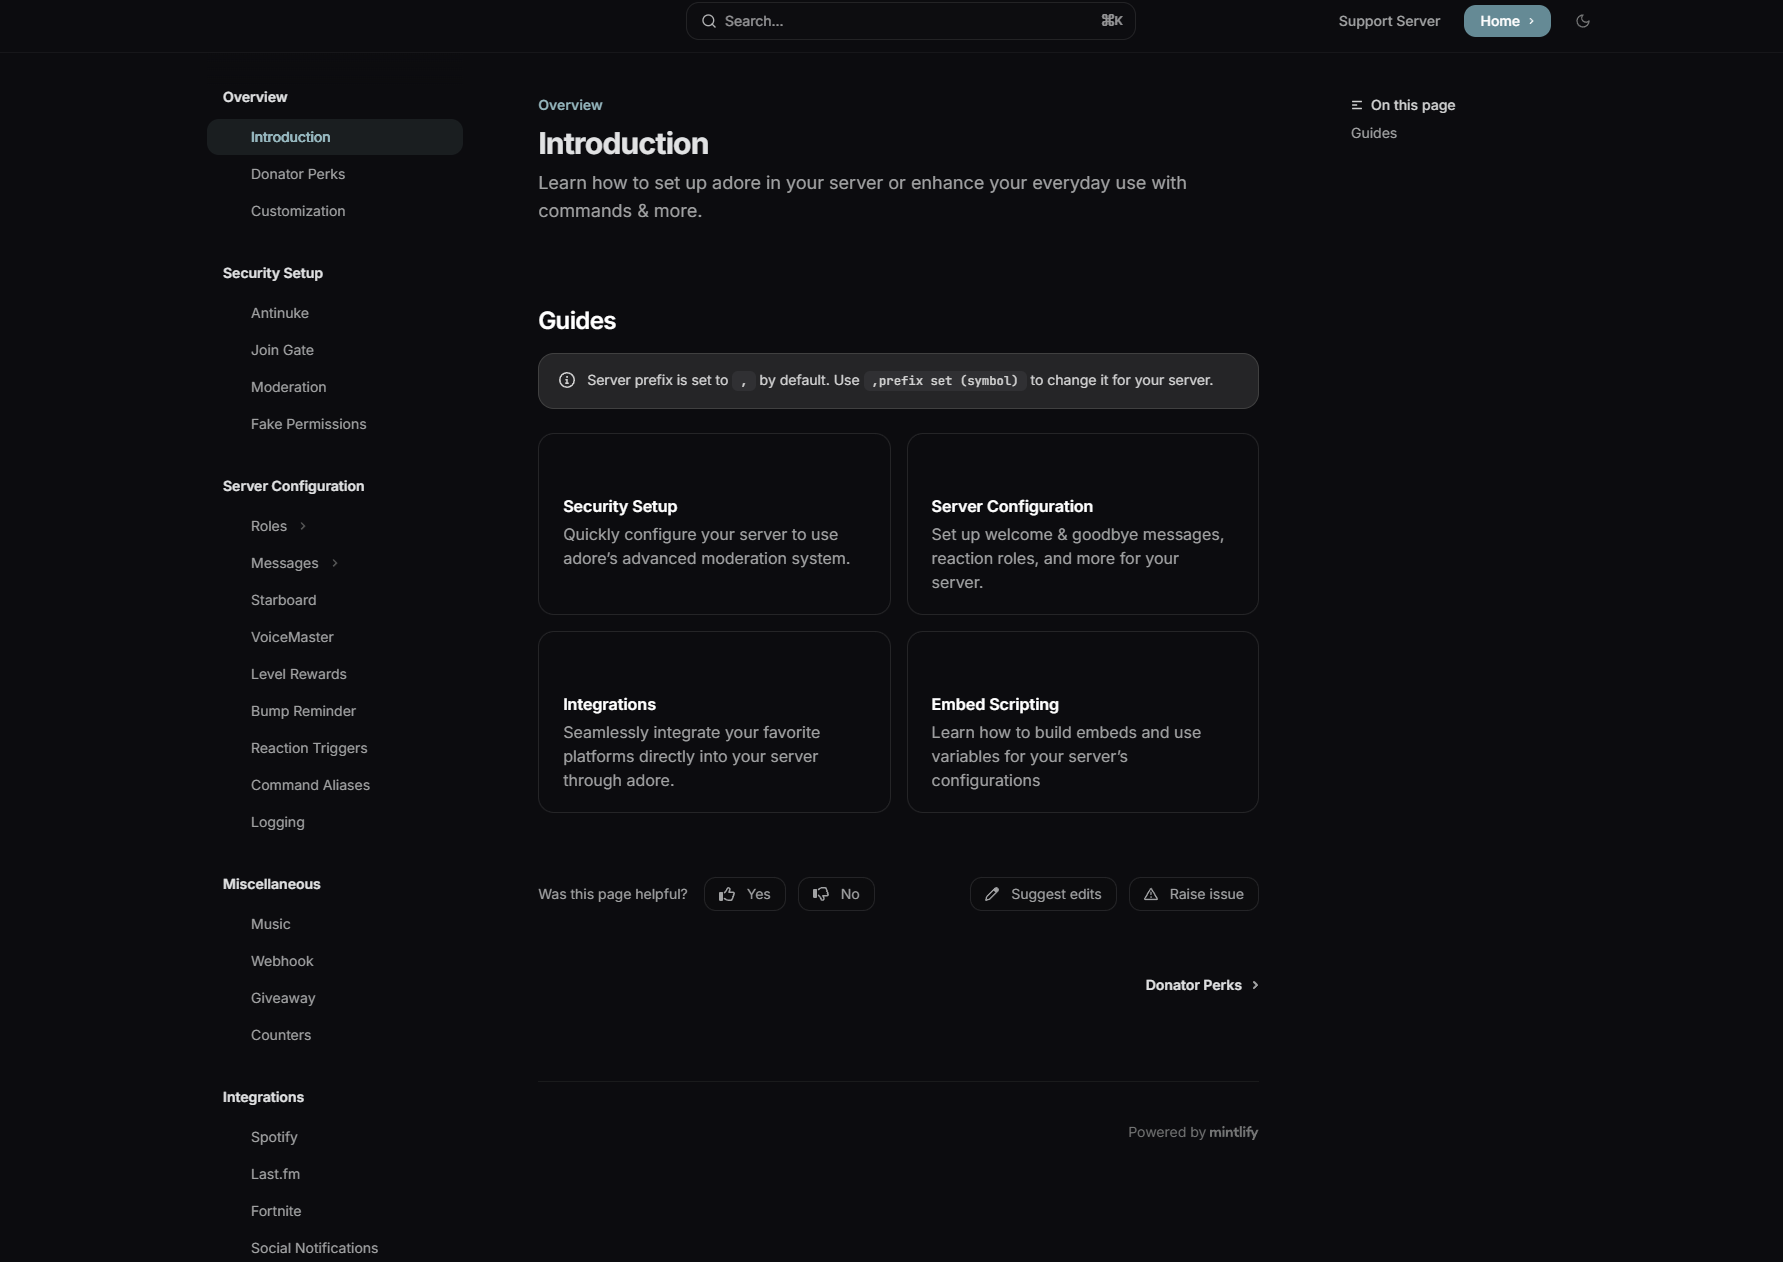This screenshot has width=1783, height=1262.
Task: Open Reaction Triggers sidebar page
Action: pos(335,748)
